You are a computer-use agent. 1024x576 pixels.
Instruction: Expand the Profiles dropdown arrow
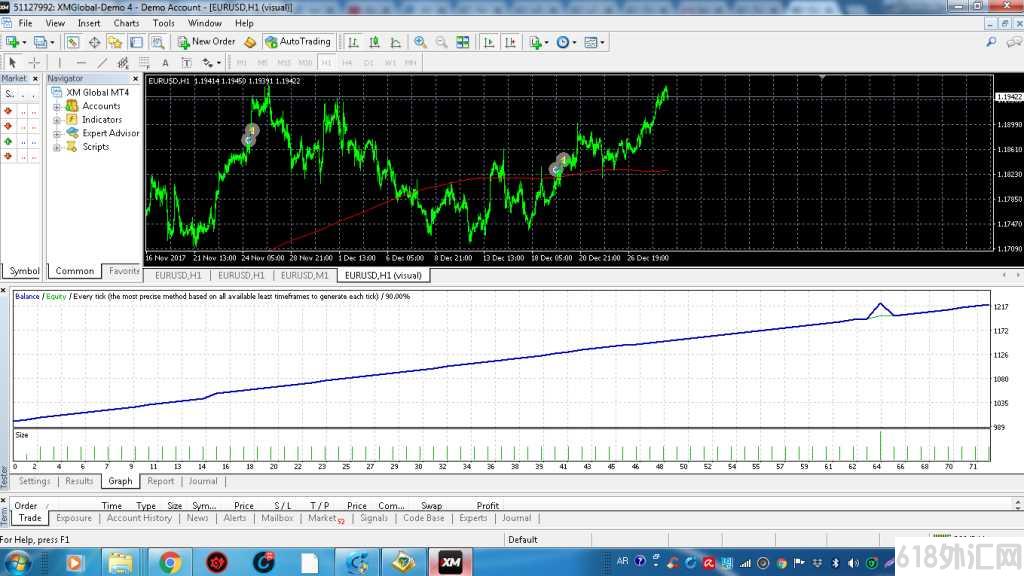tap(52, 42)
